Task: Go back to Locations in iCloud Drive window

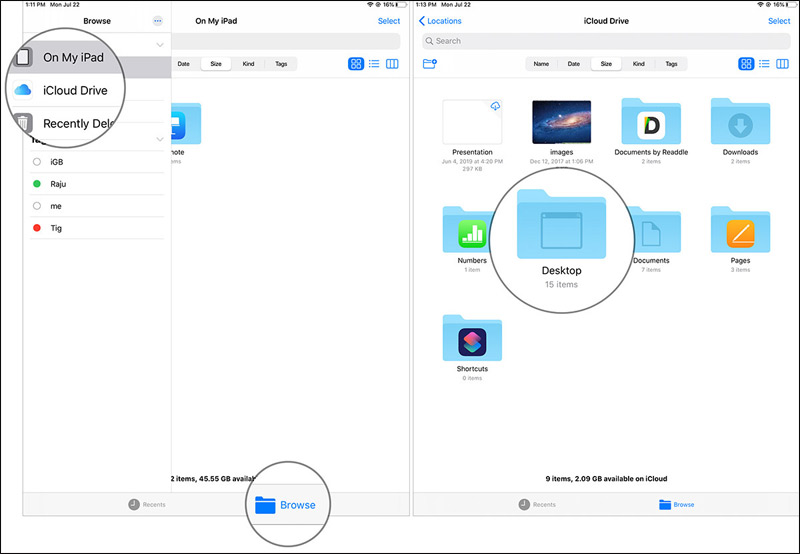Action: click(440, 21)
